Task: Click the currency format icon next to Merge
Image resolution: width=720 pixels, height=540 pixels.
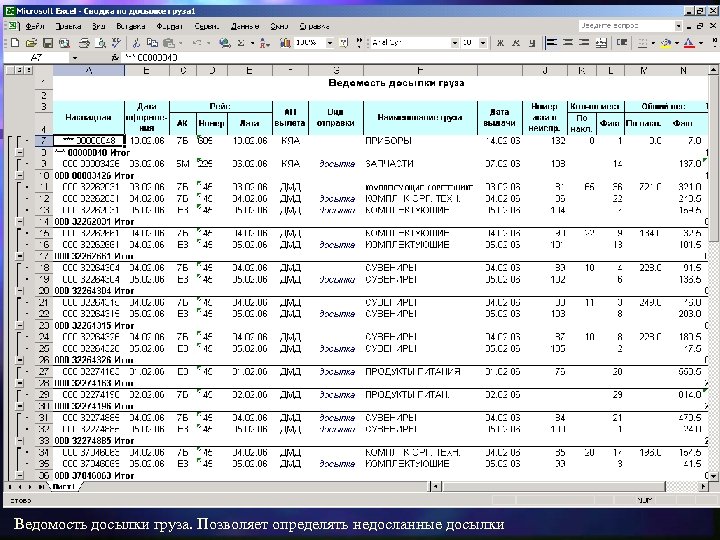Action: click(622, 43)
